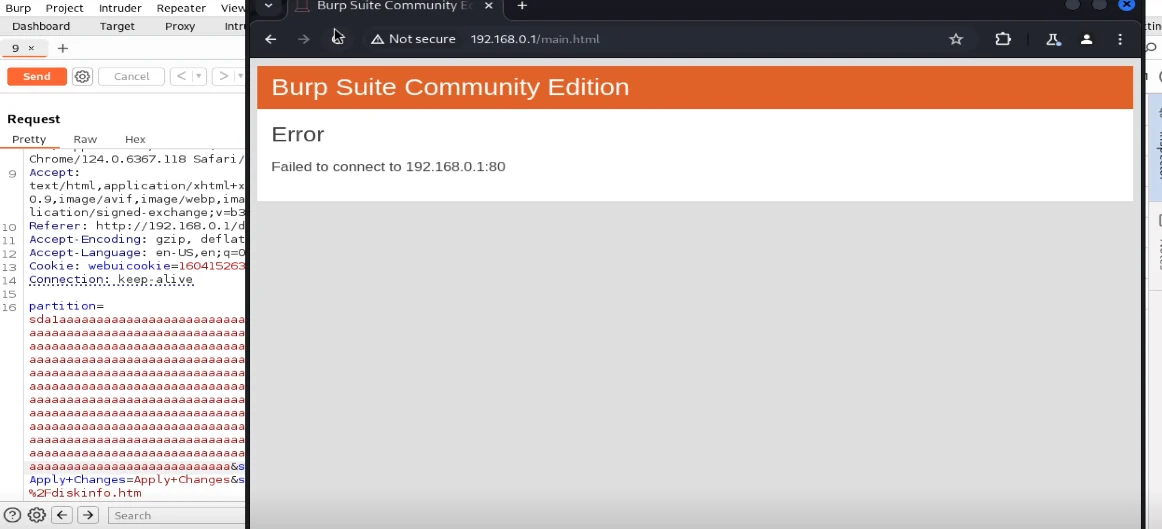The height and width of the screenshot is (529, 1162).
Task: Click the address bar showing 192.168.0.1/main.html
Action: [x=534, y=39]
